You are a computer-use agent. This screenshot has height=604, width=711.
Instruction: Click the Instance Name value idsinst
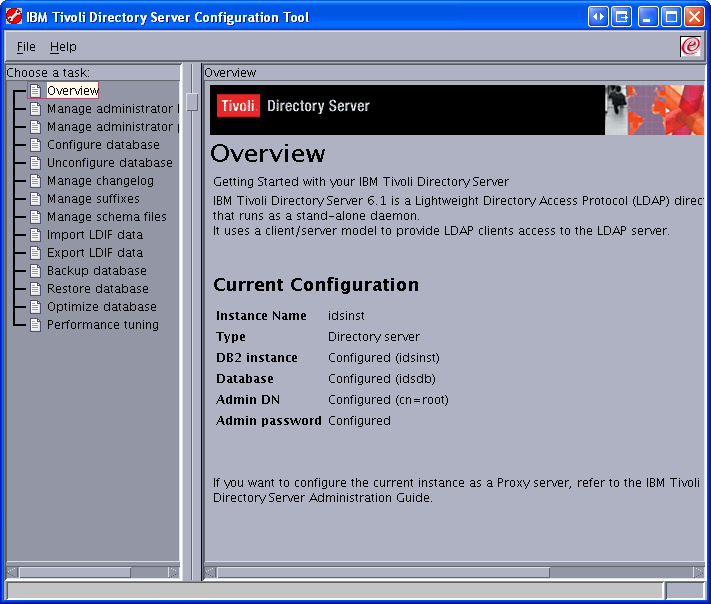[346, 316]
